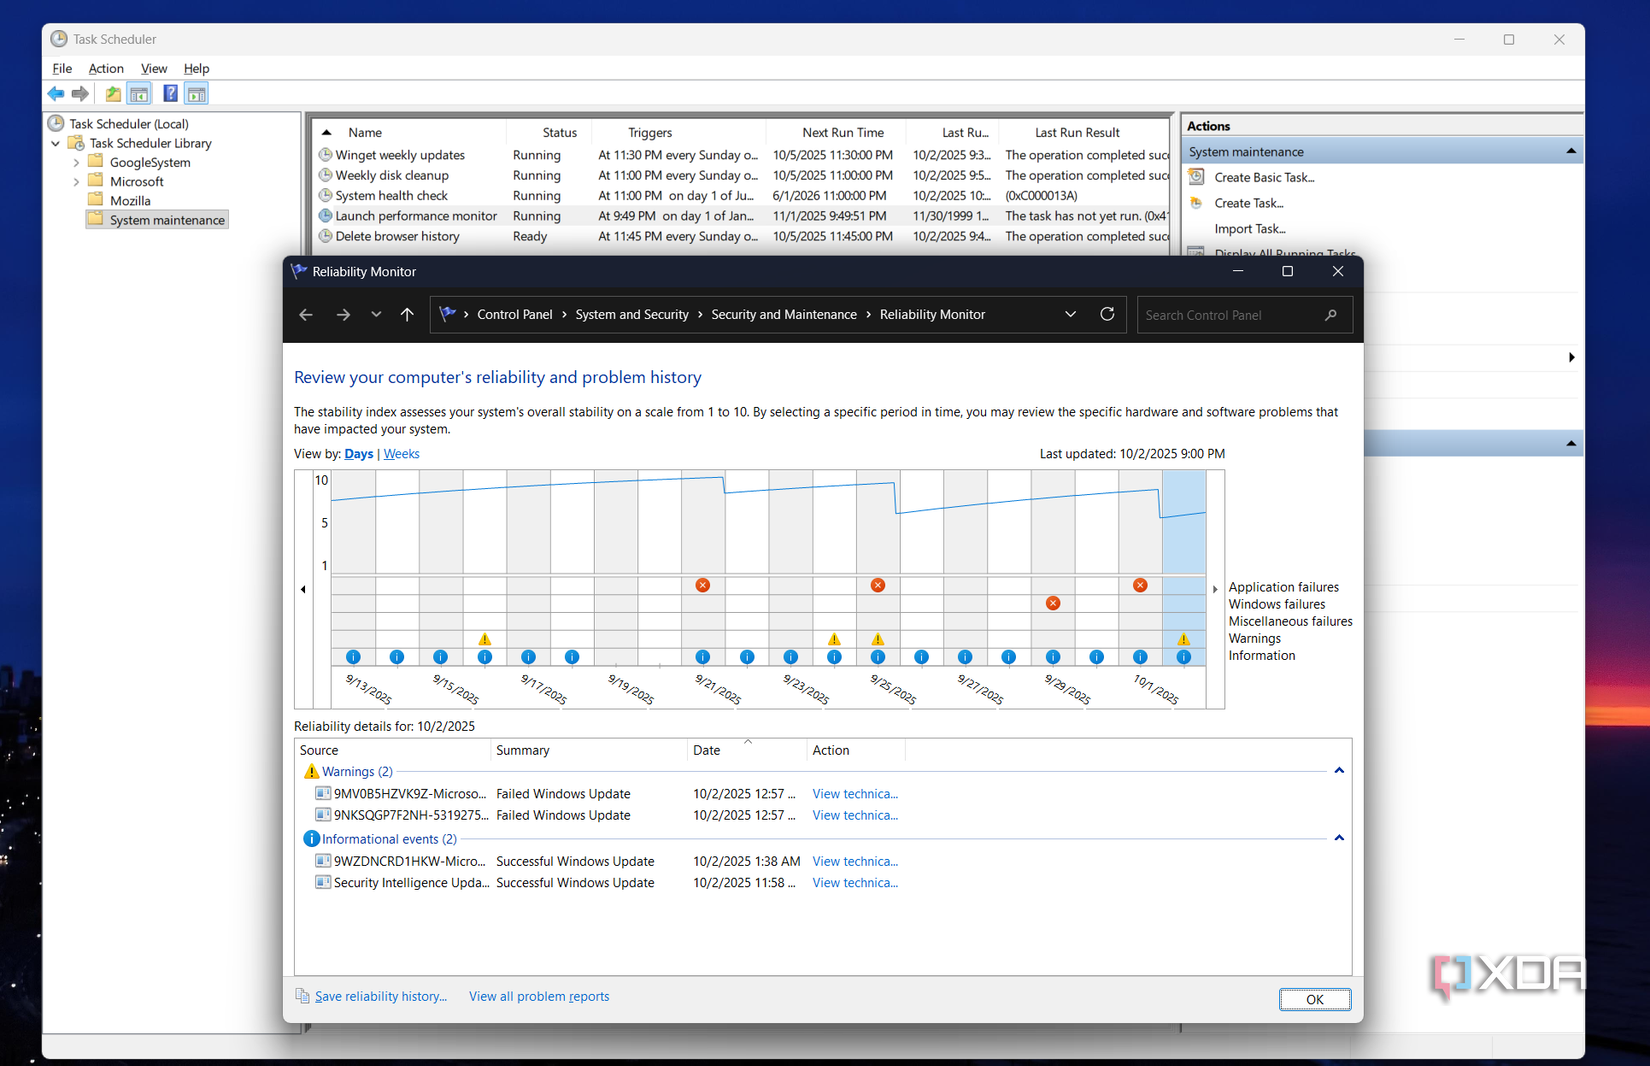Open the Help menu
This screenshot has width=1650, height=1066.
tap(196, 69)
